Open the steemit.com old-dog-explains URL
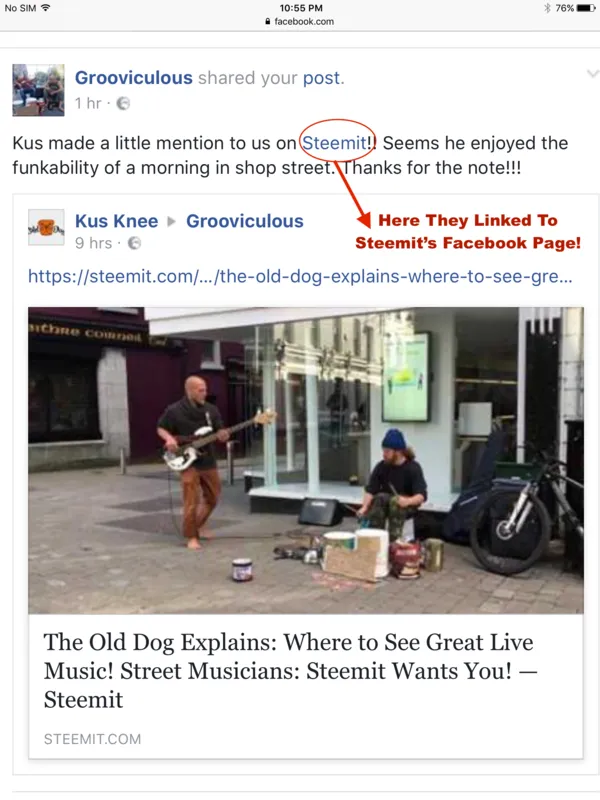This screenshot has height=800, width=600. 300,276
